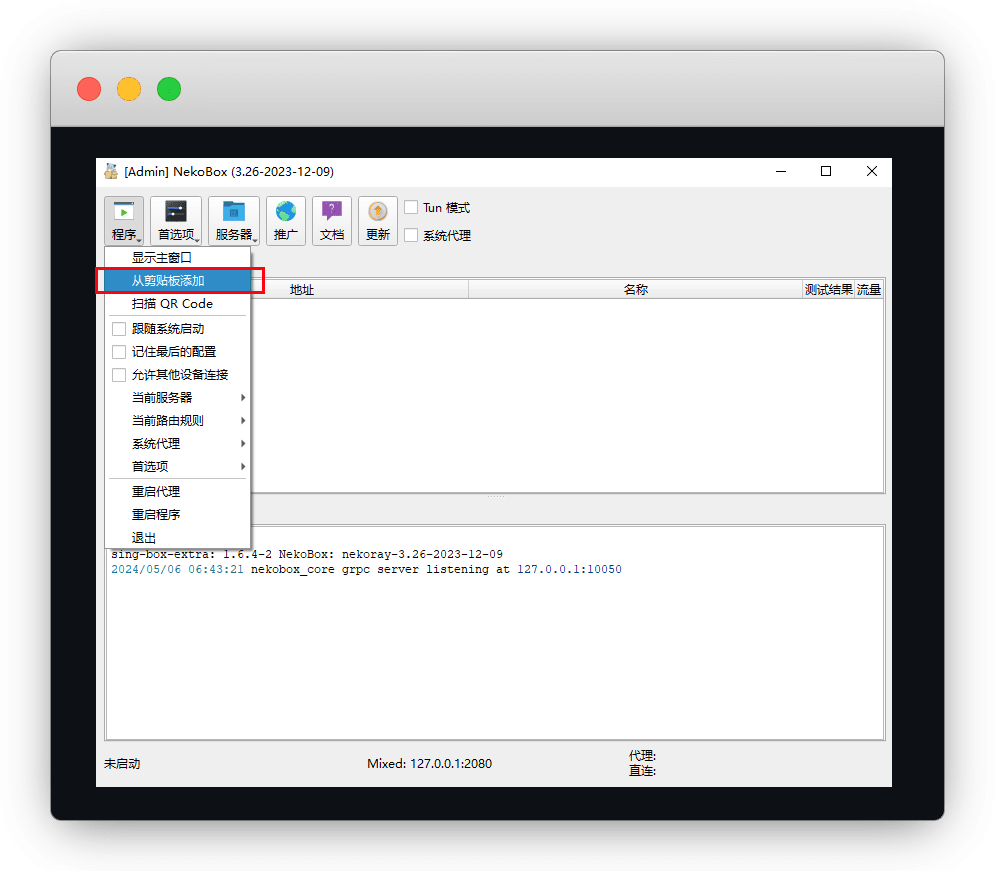Choose 扫描 QR Code from menu
This screenshot has width=995, height=871.
click(172, 304)
